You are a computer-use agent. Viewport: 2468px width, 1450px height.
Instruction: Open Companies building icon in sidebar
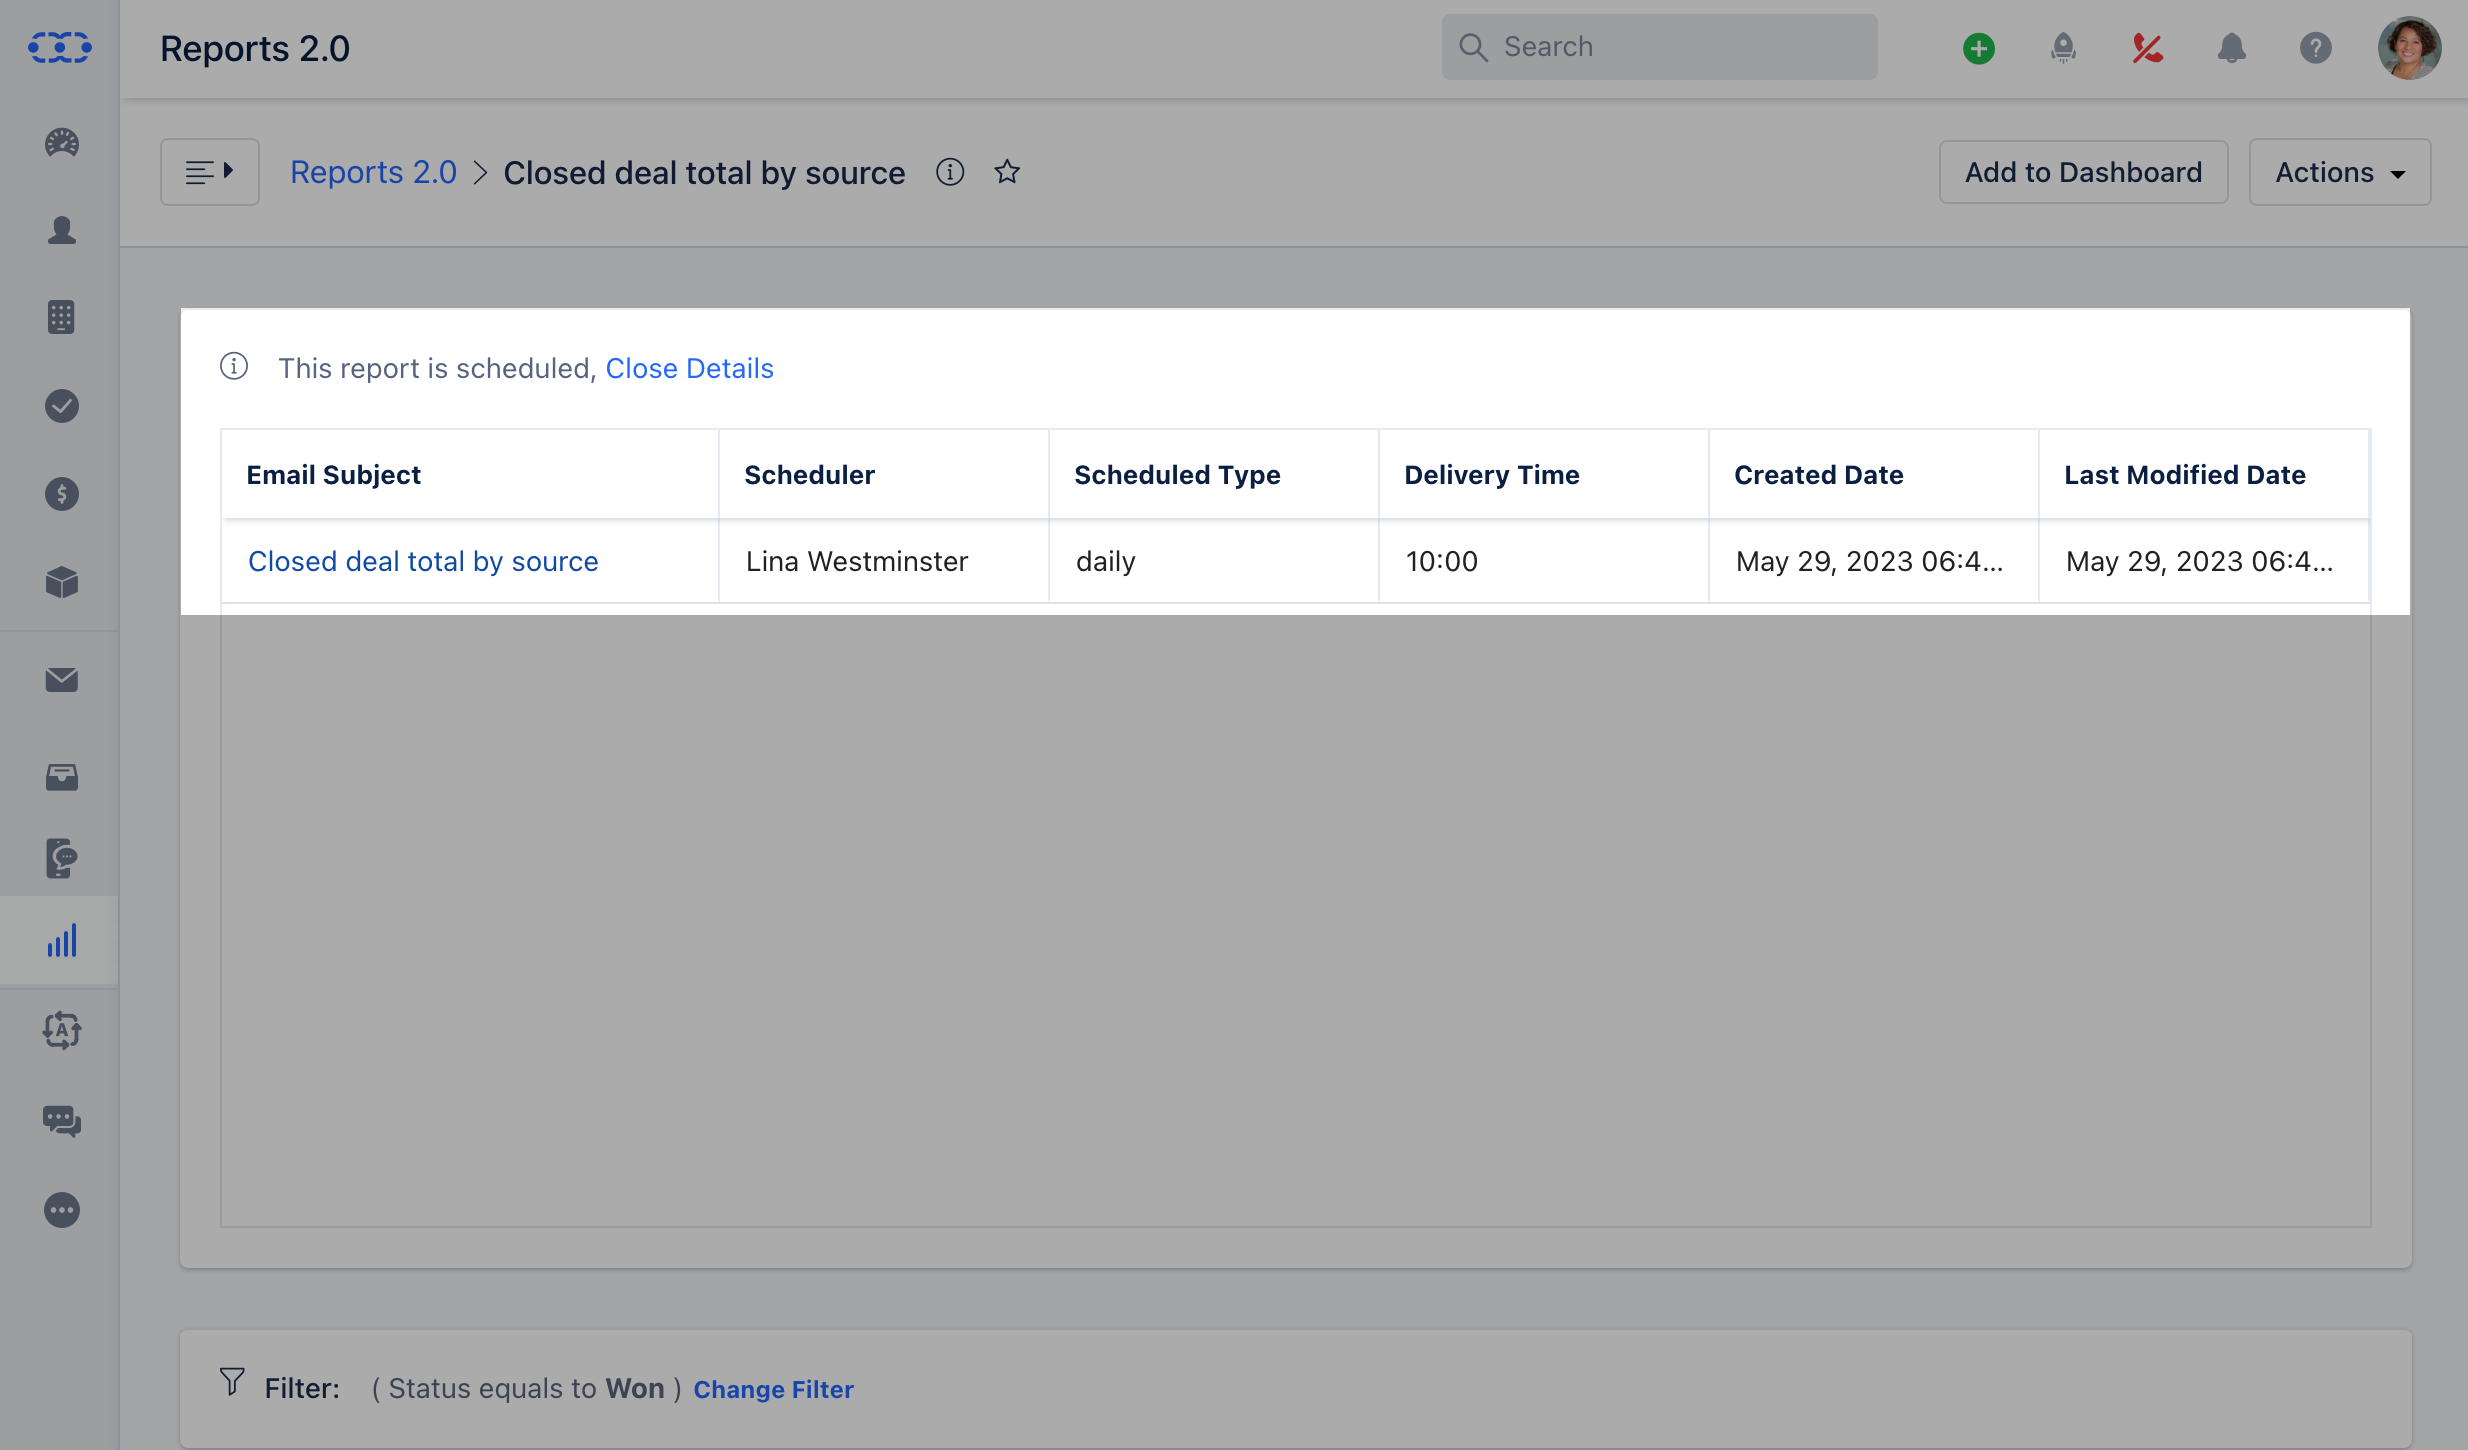61,317
